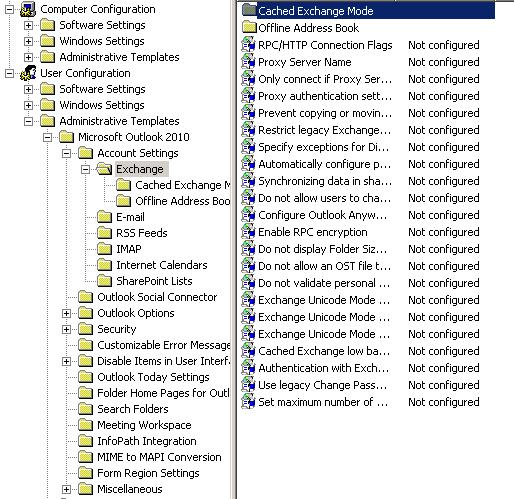Image resolution: width=514 pixels, height=499 pixels.
Task: Click the Outlook Social Connector folder icon
Action: 85,297
